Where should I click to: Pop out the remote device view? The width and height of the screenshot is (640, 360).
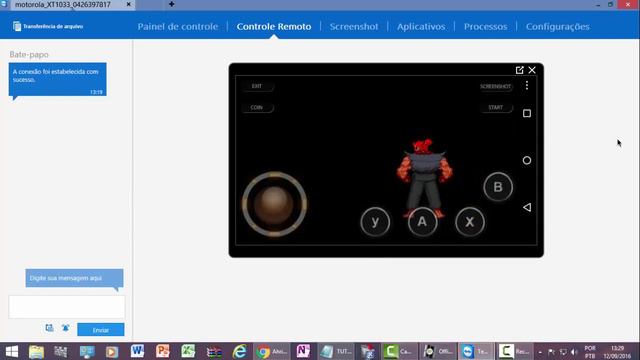click(520, 70)
